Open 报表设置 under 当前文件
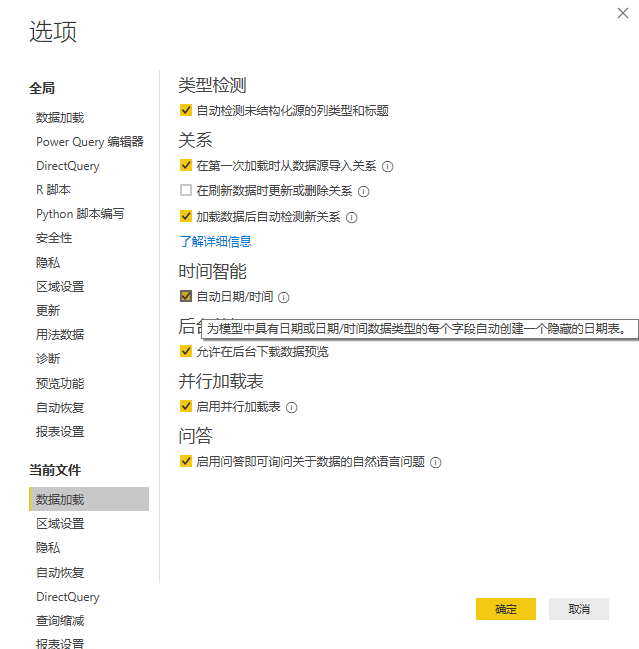The width and height of the screenshot is (639, 649). pos(60,643)
